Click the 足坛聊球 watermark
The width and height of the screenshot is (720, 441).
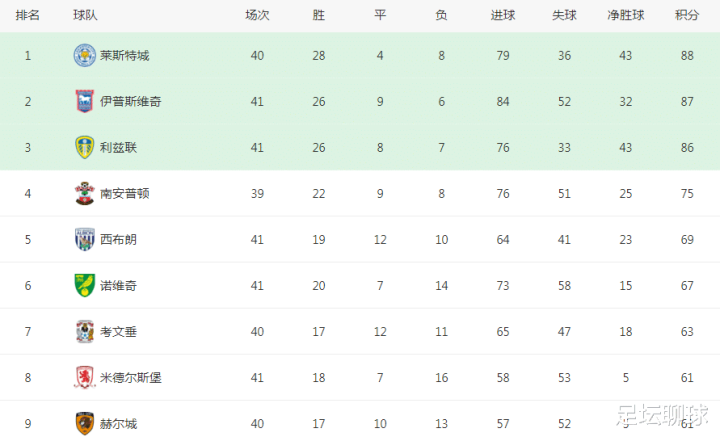(x=662, y=416)
